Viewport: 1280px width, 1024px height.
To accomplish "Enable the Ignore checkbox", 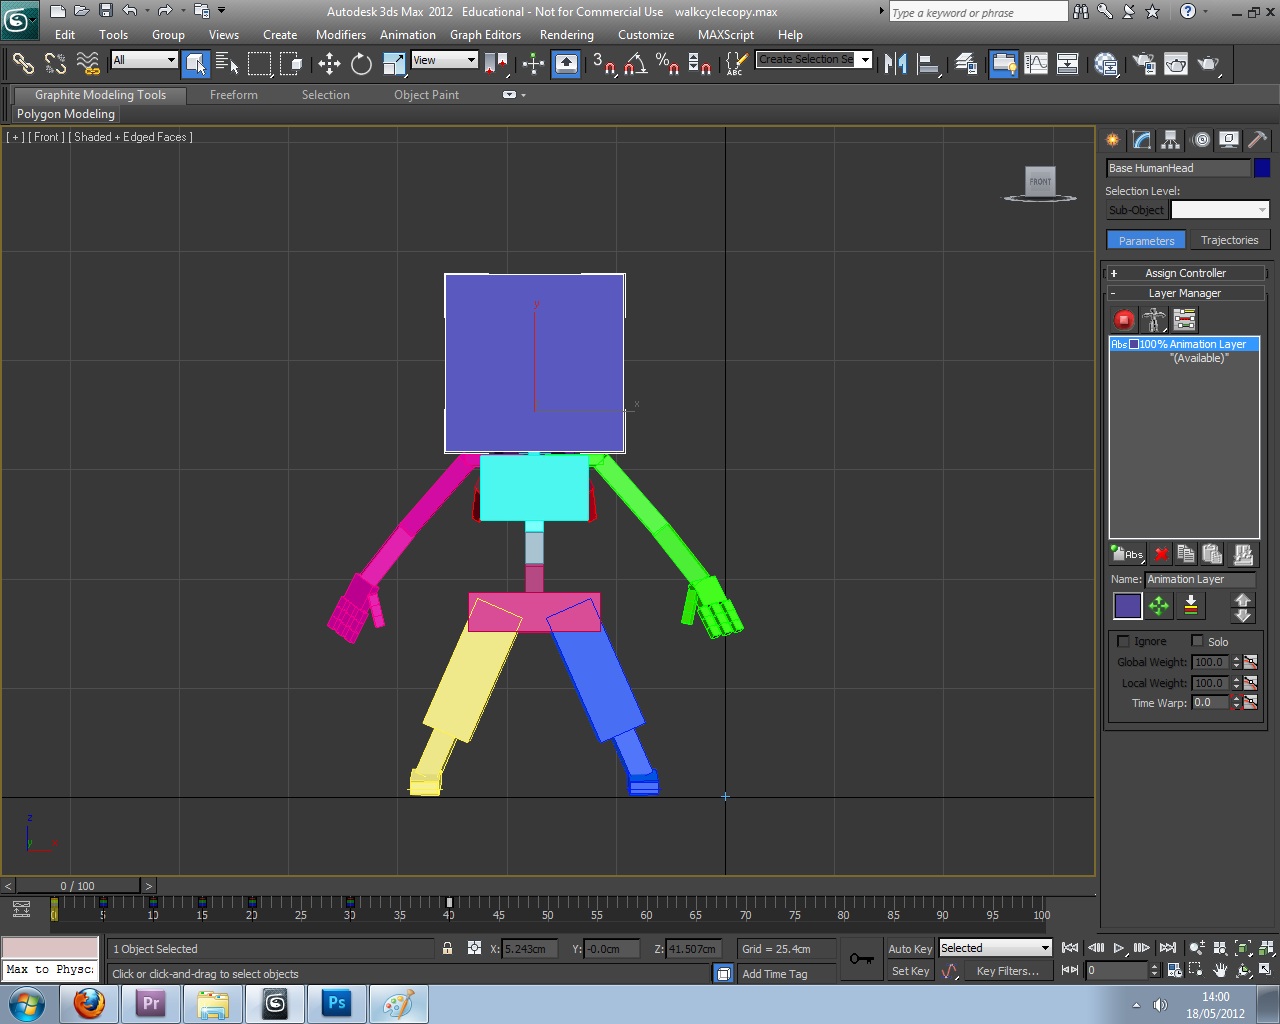I will [x=1123, y=641].
